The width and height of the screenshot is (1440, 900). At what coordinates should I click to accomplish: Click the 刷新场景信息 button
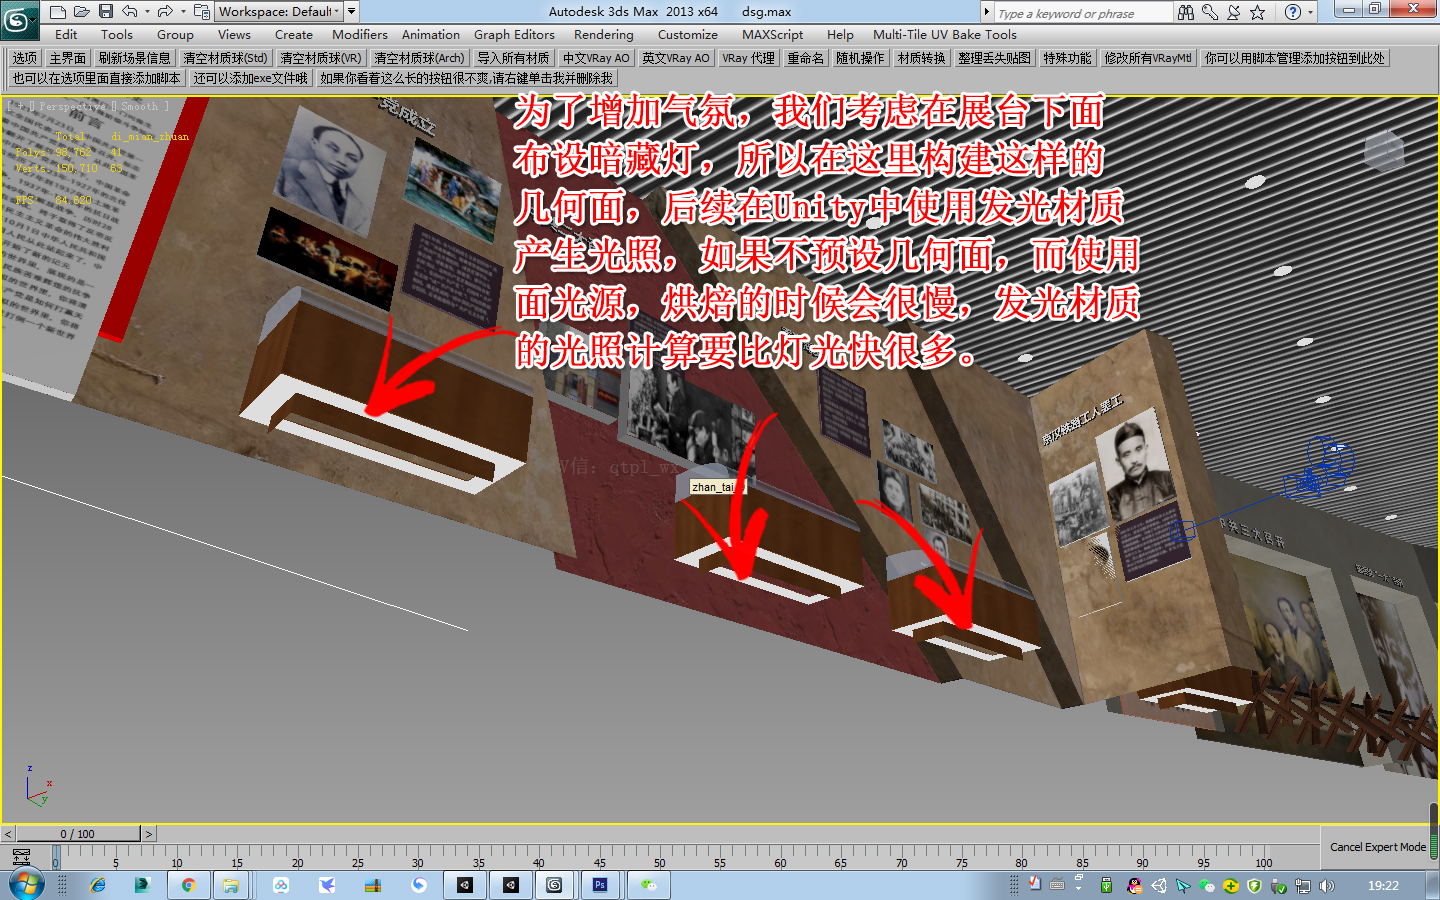click(x=135, y=58)
